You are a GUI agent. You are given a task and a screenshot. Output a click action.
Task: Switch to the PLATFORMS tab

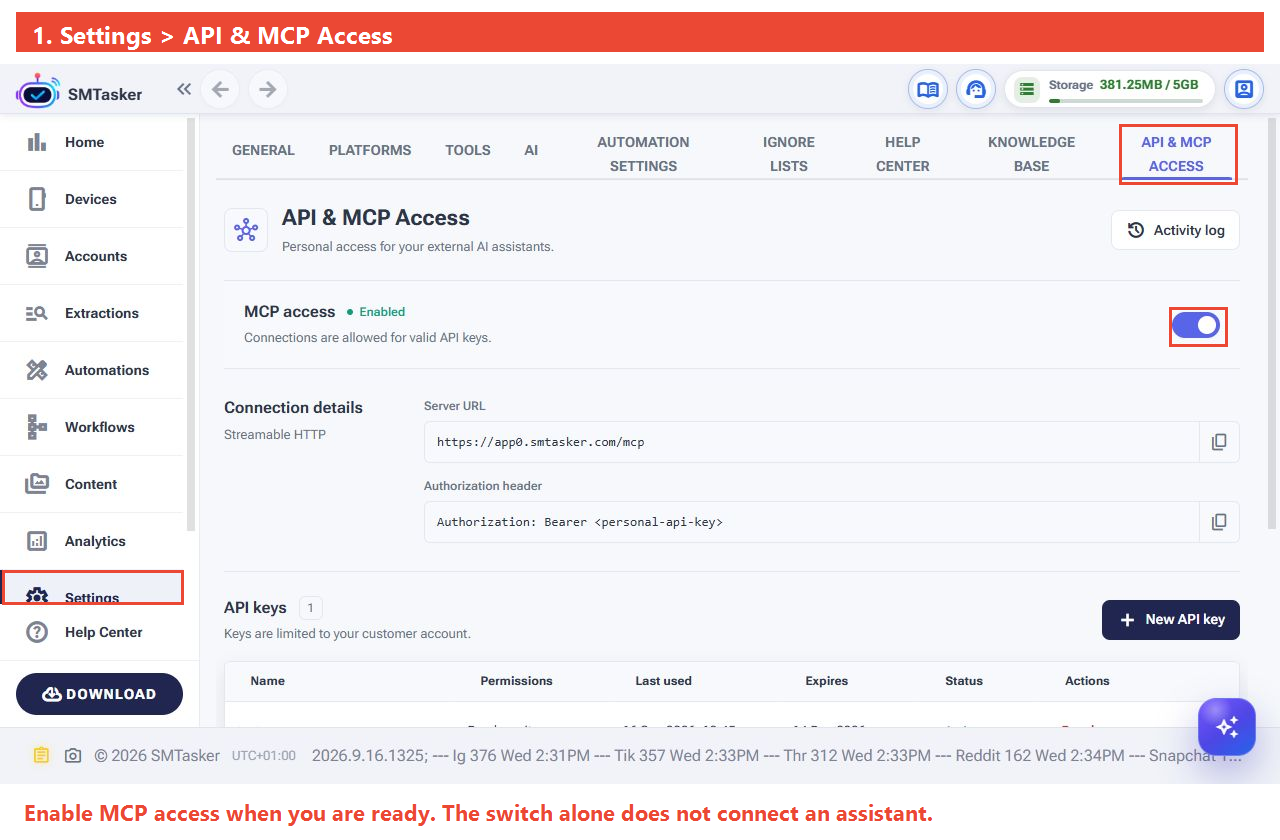370,150
